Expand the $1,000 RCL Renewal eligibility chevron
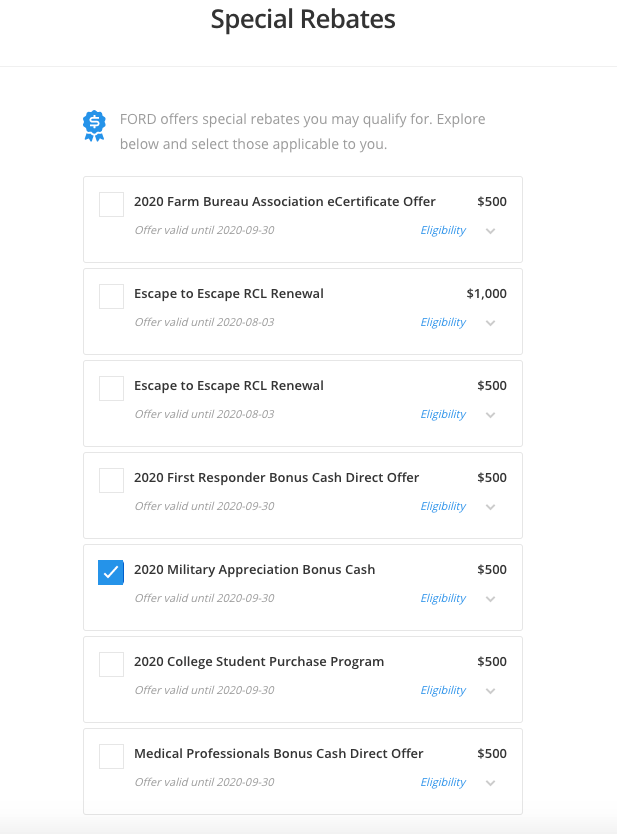 coord(490,323)
